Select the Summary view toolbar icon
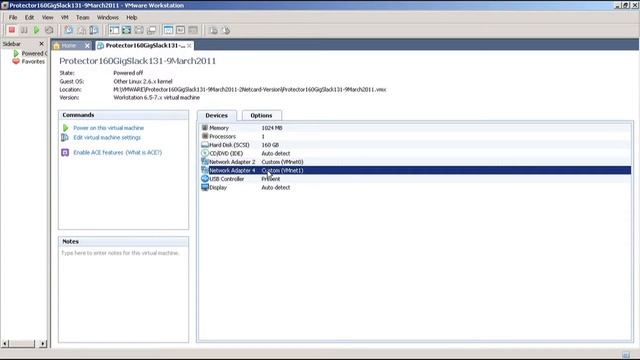Image resolution: width=640 pixels, height=360 pixels. point(168,30)
